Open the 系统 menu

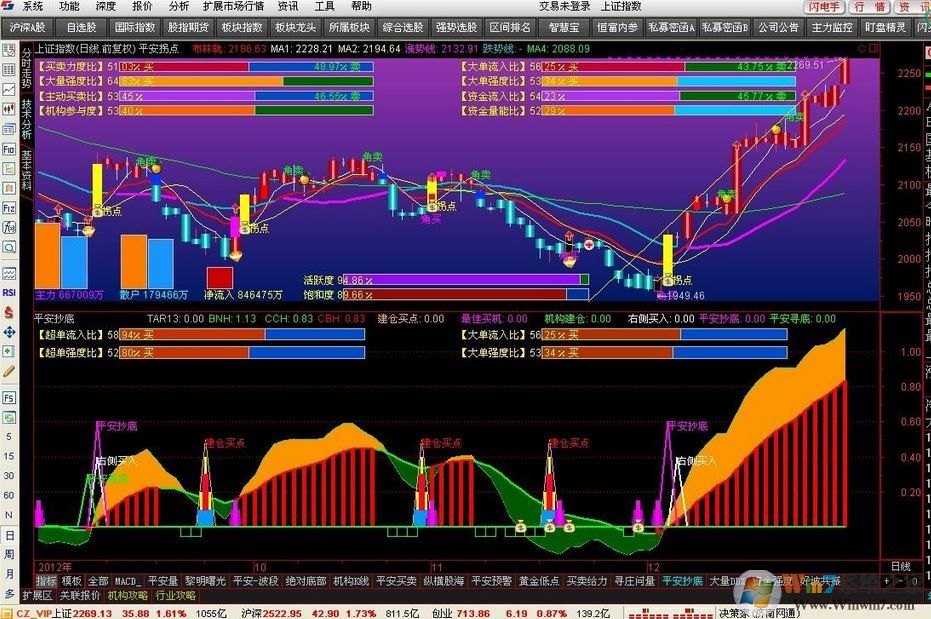[x=32, y=7]
